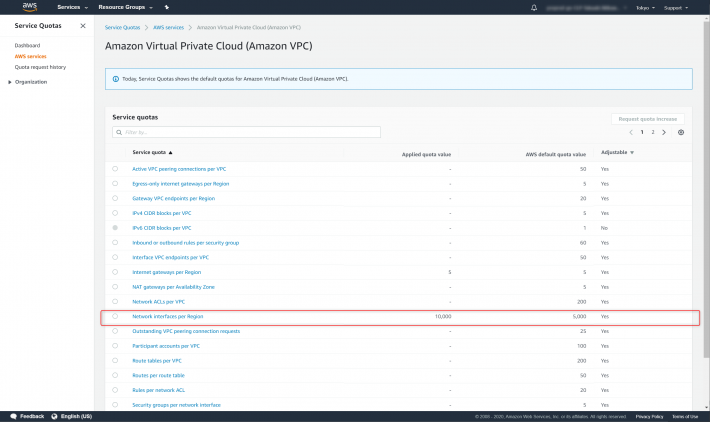This screenshot has width=710, height=422.
Task: Open the pin shortcuts icon in top bar
Action: click(167, 7)
